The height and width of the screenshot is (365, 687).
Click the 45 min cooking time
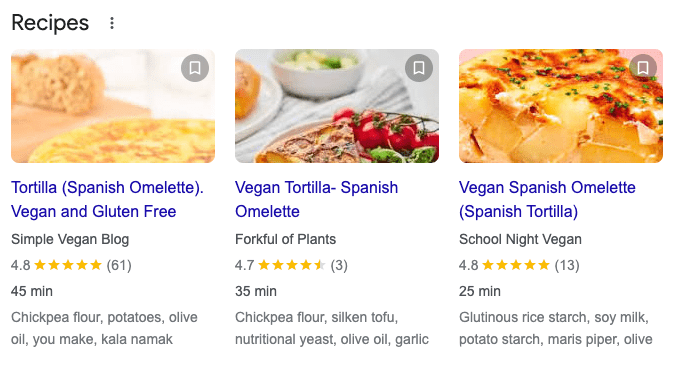click(32, 291)
